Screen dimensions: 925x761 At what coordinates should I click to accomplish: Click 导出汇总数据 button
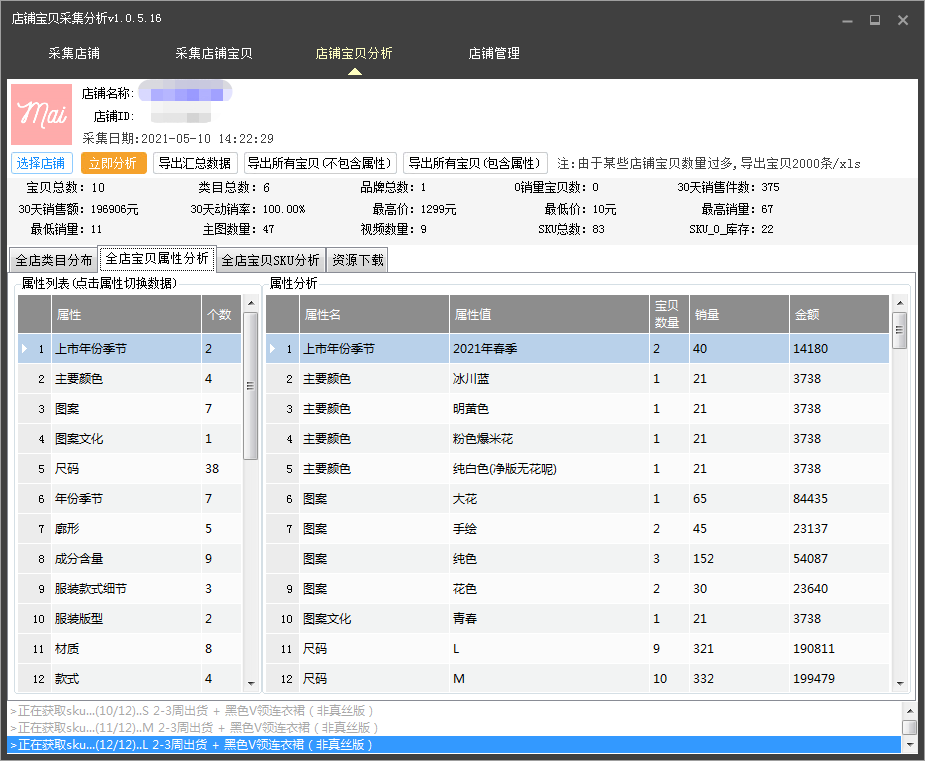point(195,163)
